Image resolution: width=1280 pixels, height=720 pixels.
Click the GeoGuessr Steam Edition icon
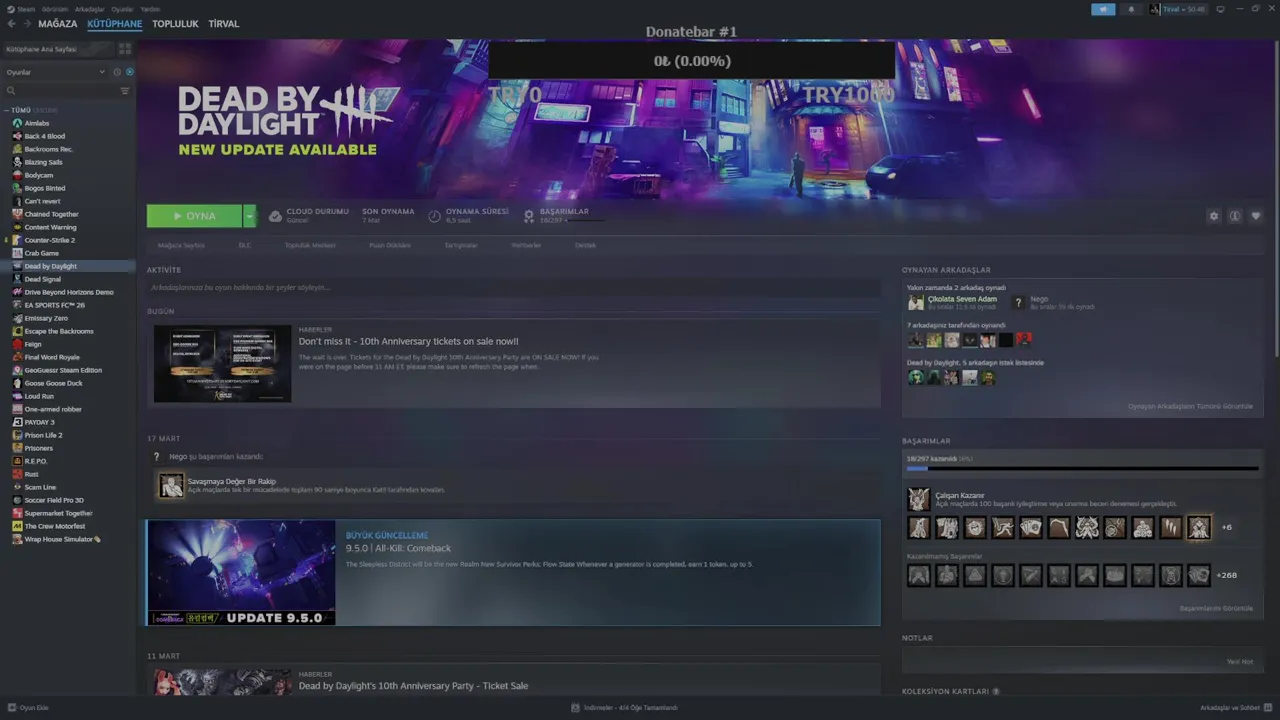(17, 370)
